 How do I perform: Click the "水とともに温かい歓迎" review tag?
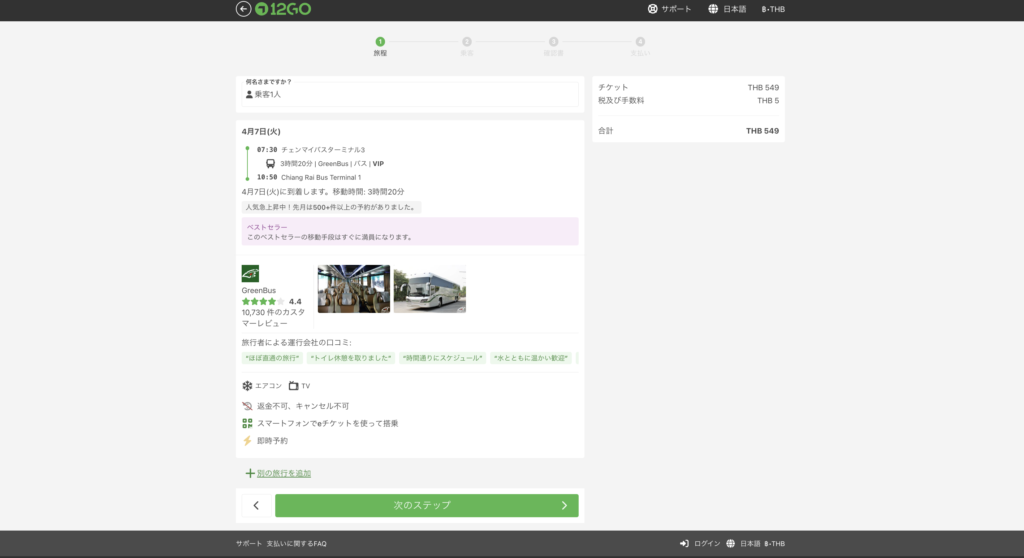tap(531, 358)
